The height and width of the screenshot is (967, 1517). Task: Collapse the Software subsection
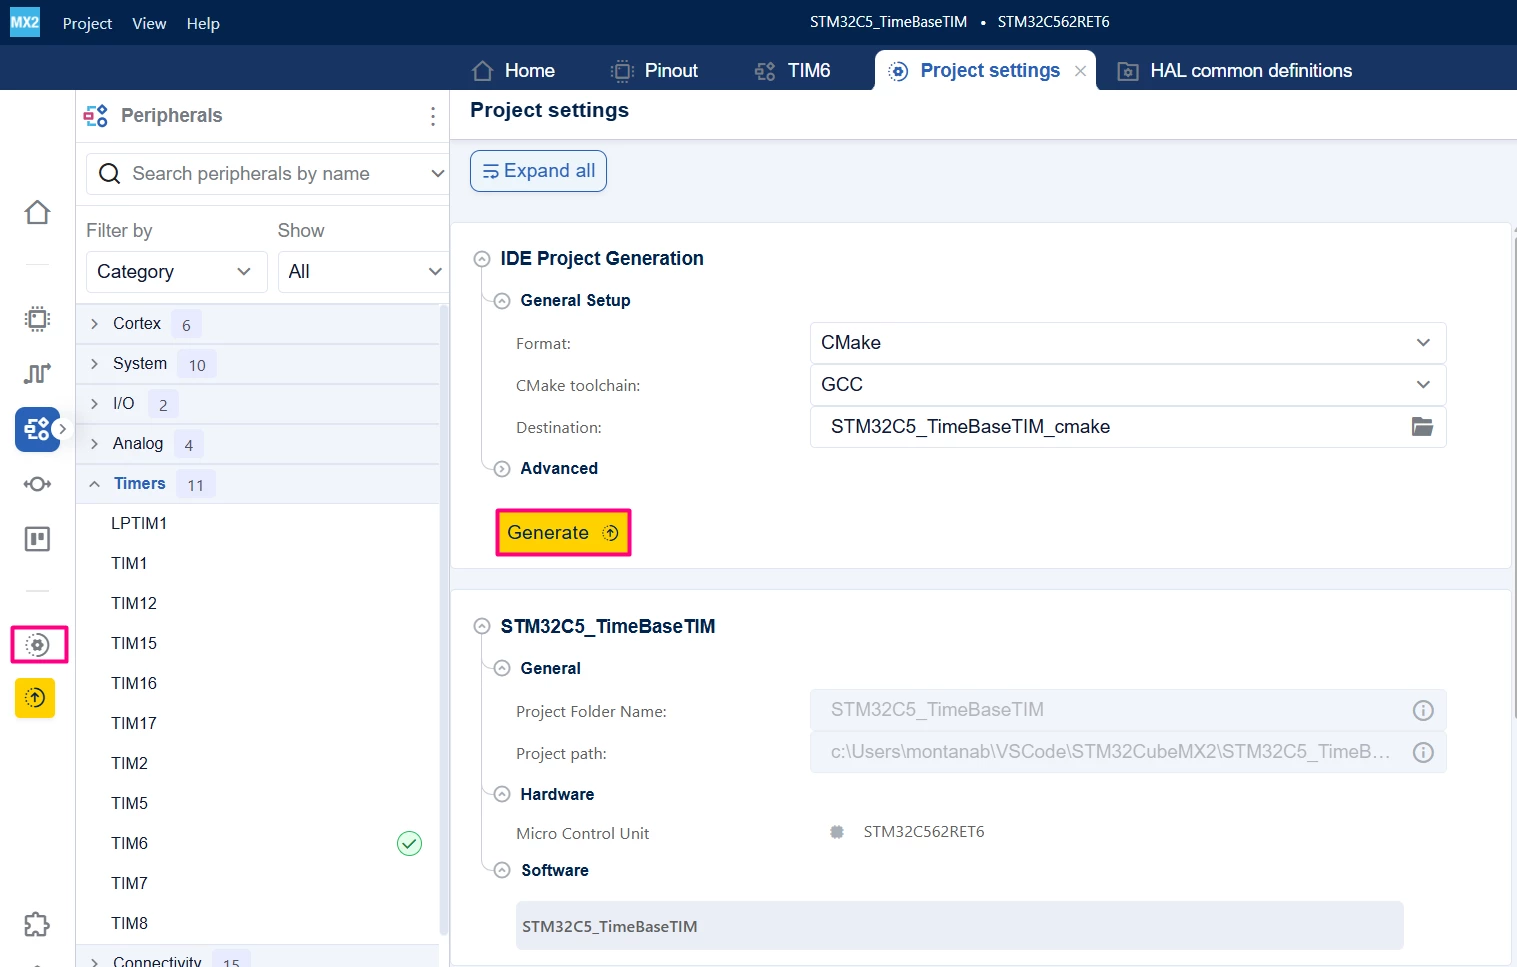click(x=502, y=871)
